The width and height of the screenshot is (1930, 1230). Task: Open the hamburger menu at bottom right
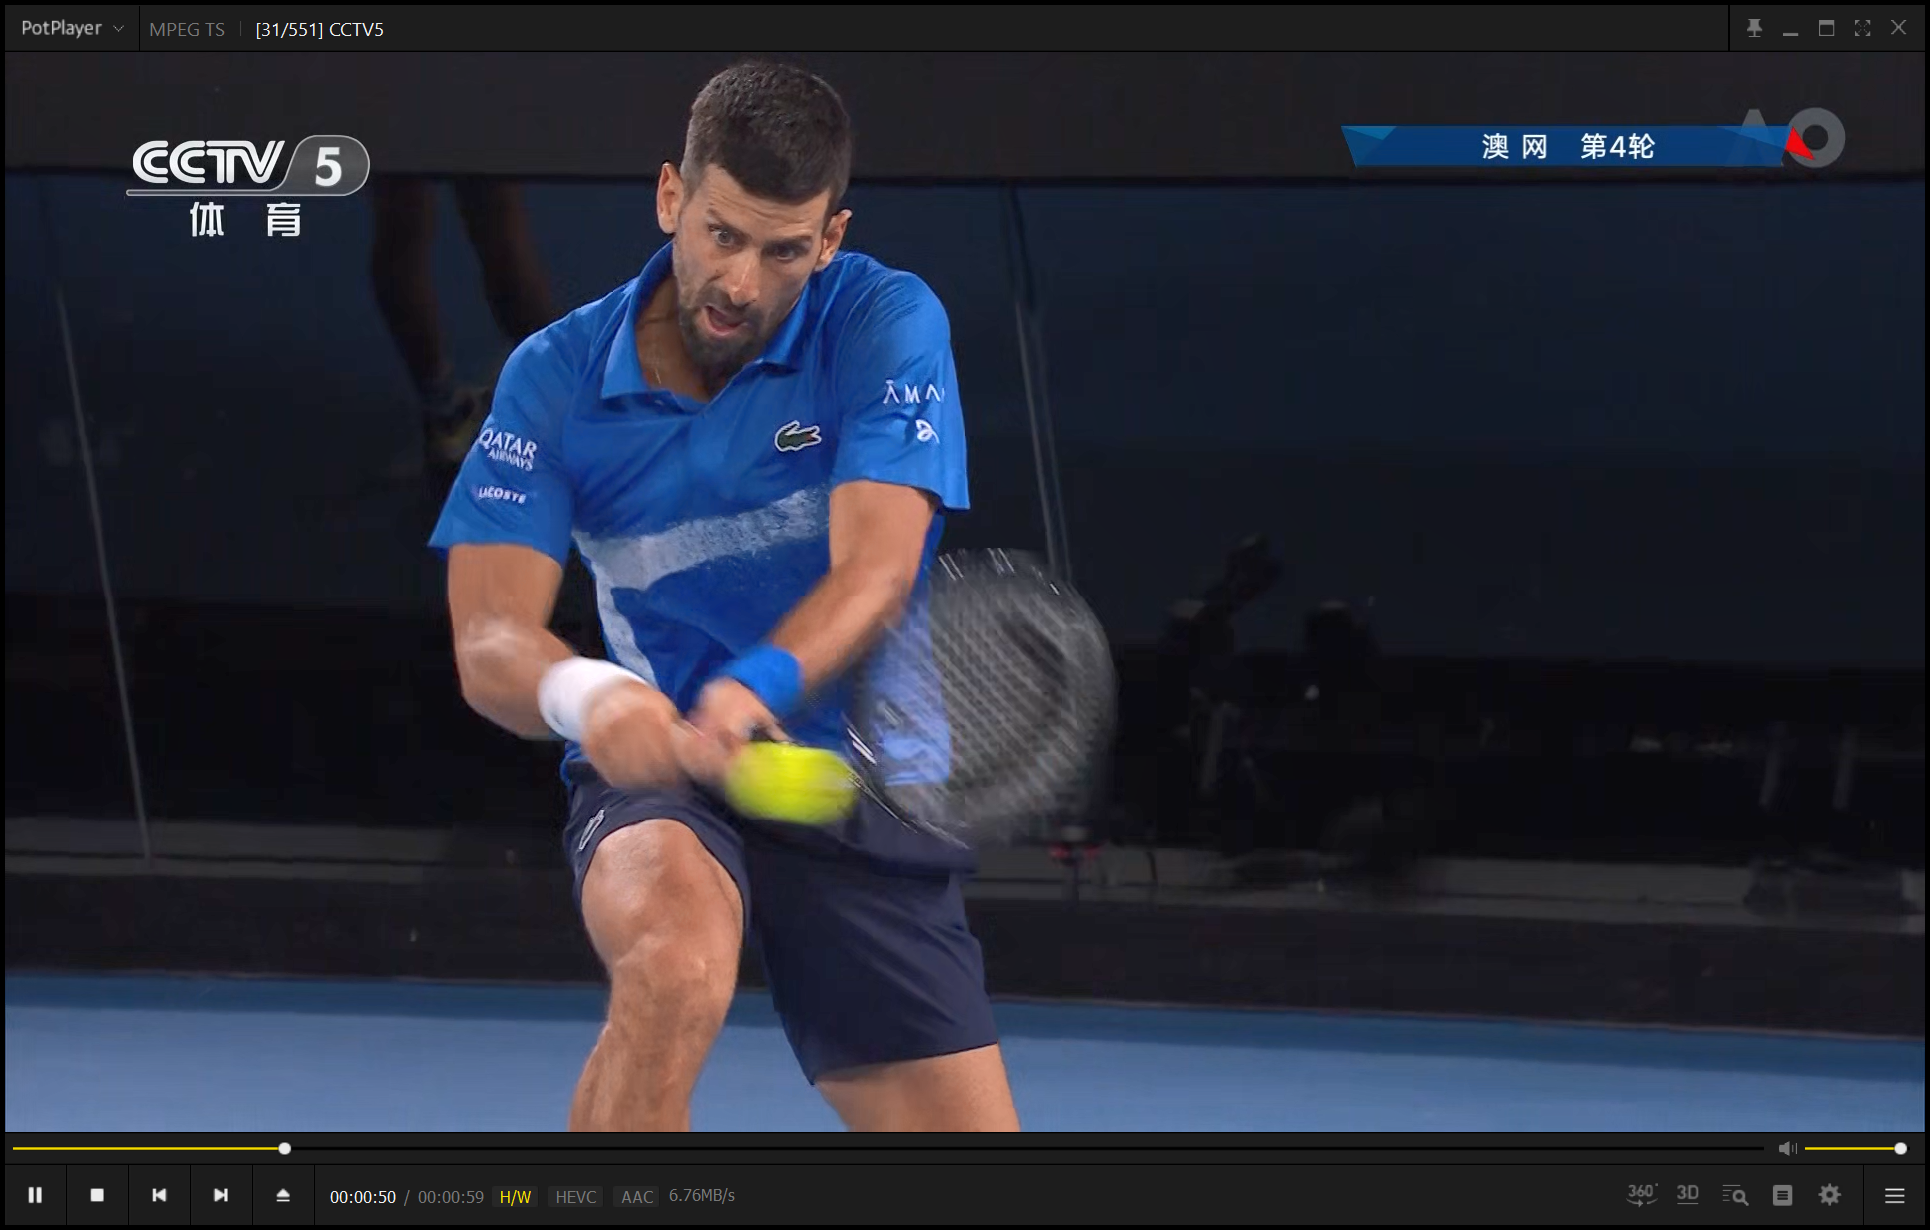tap(1894, 1195)
